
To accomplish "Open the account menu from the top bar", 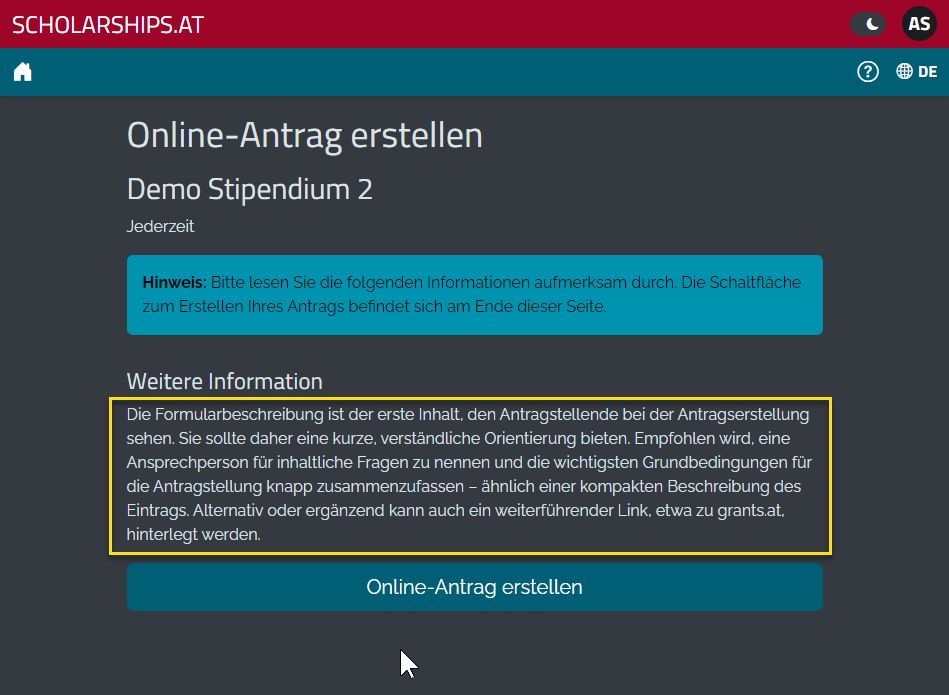I will tap(918, 23).
